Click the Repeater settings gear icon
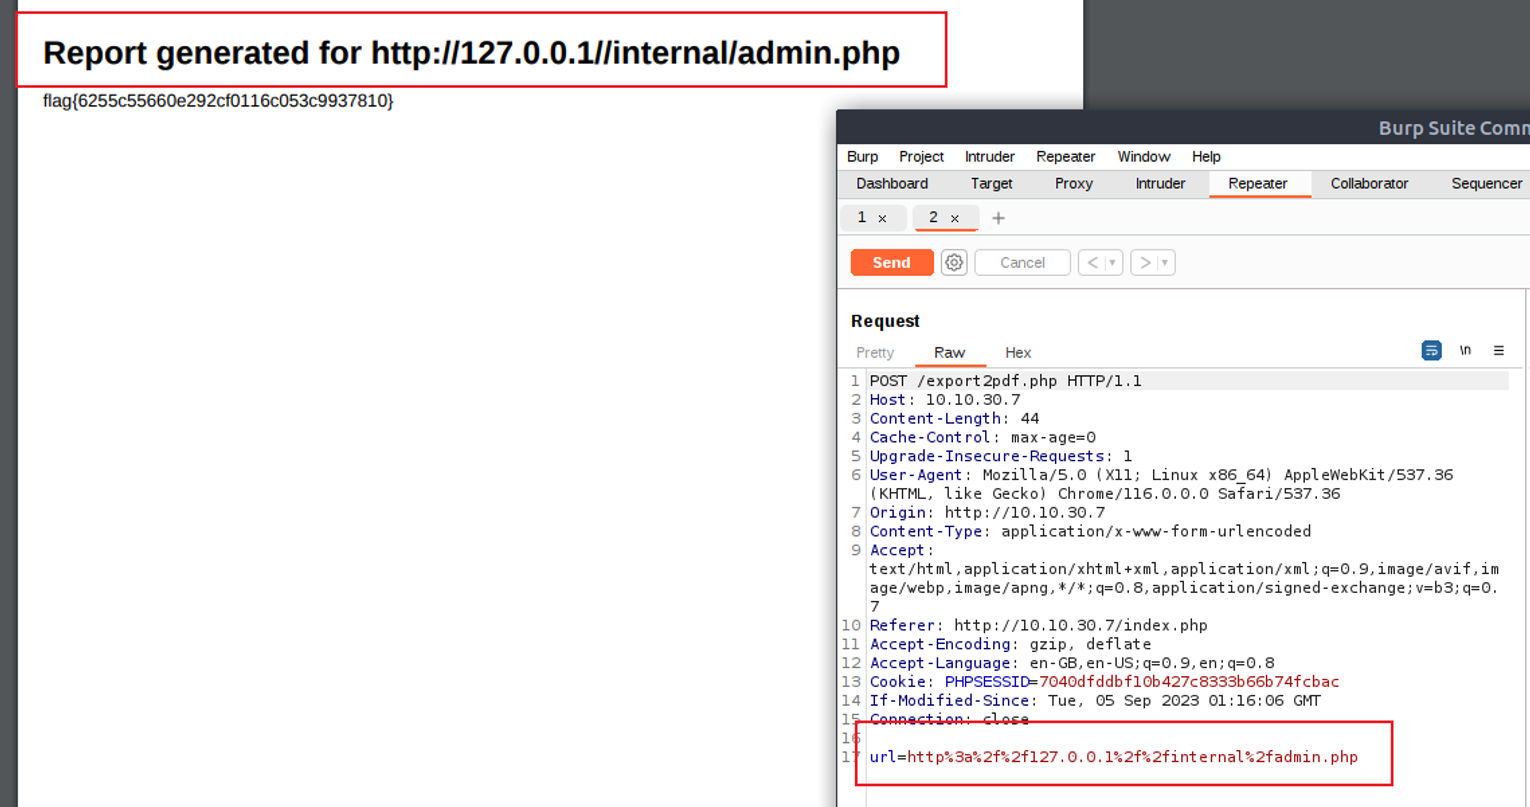The height and width of the screenshot is (807, 1530). click(954, 262)
